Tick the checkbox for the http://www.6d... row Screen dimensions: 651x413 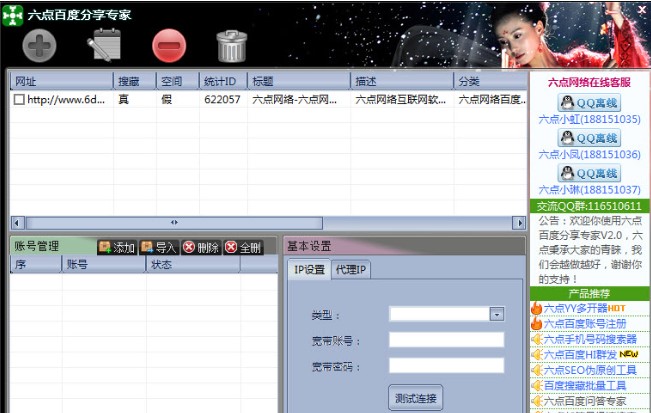[x=19, y=99]
